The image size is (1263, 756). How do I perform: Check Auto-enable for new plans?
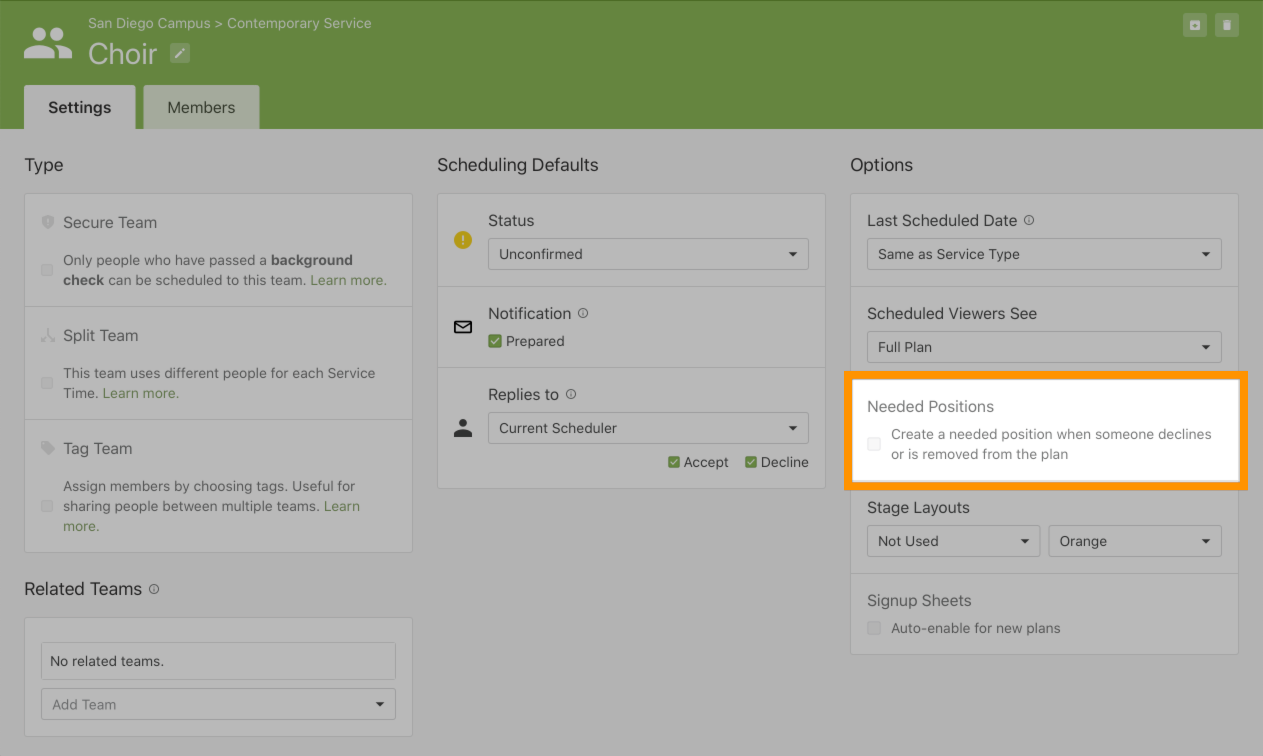[874, 628]
